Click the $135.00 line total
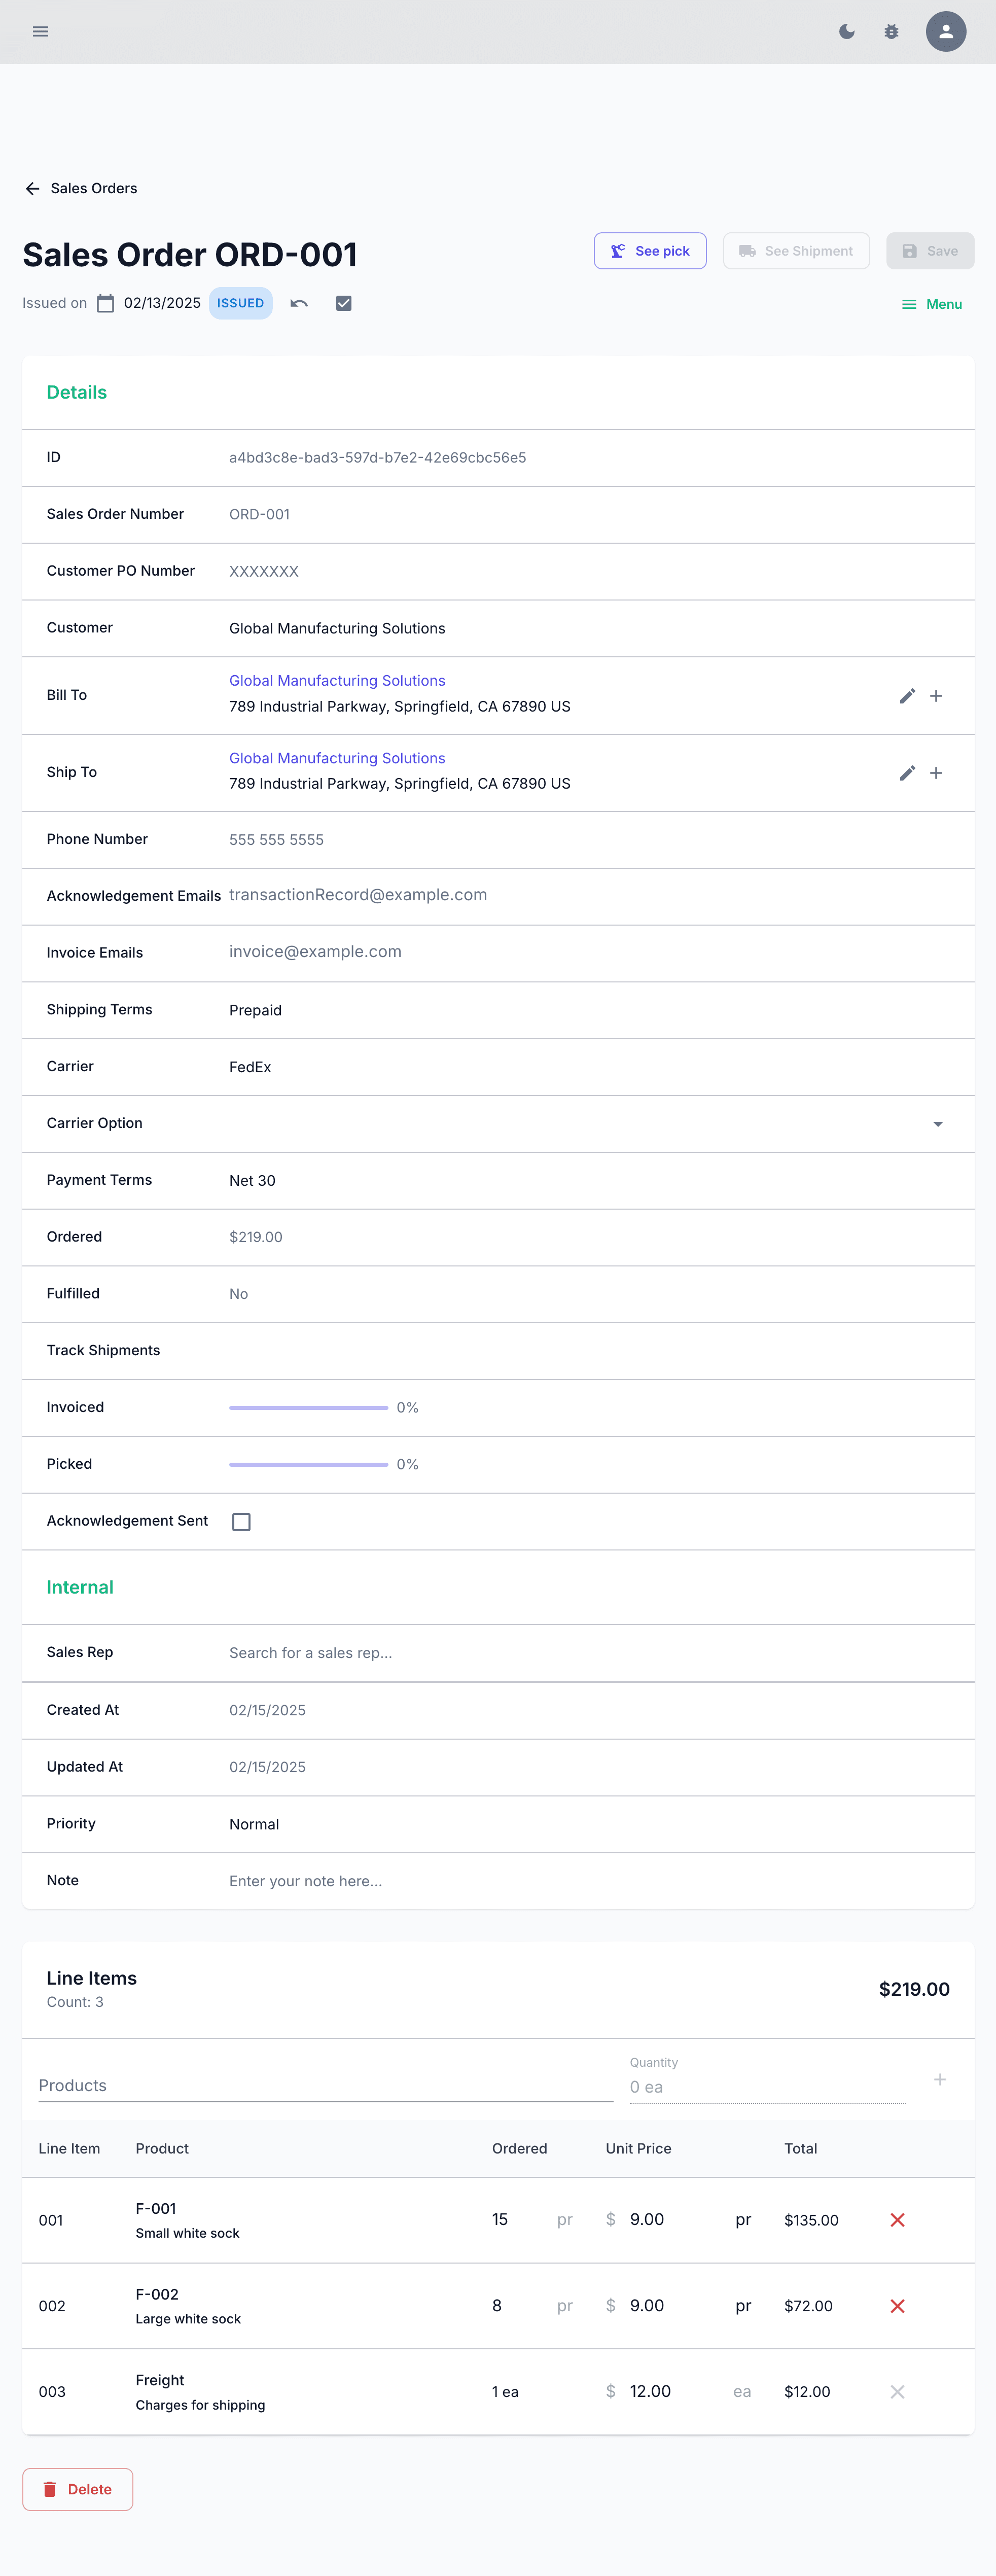This screenshot has height=2576, width=996. tap(811, 2220)
